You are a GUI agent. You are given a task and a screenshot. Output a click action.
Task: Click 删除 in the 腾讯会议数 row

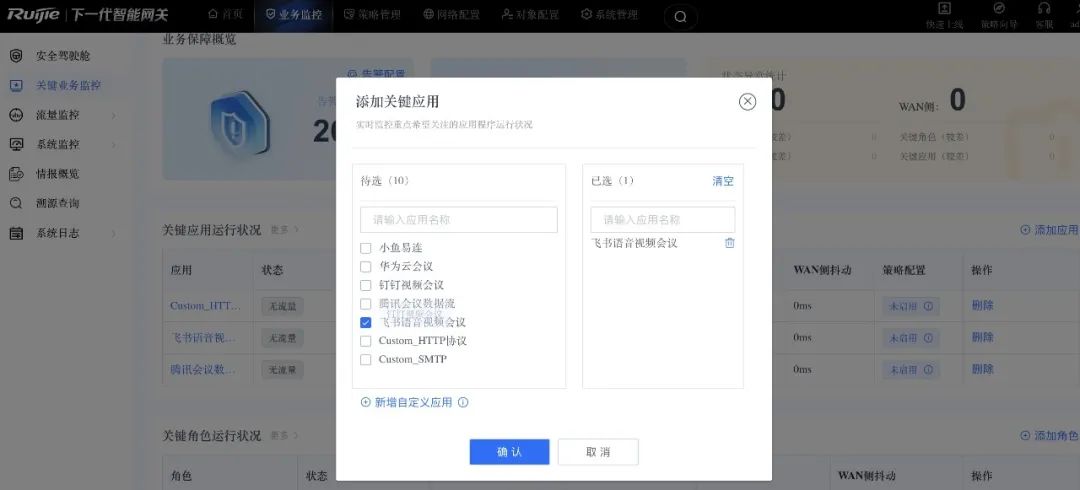click(983, 369)
